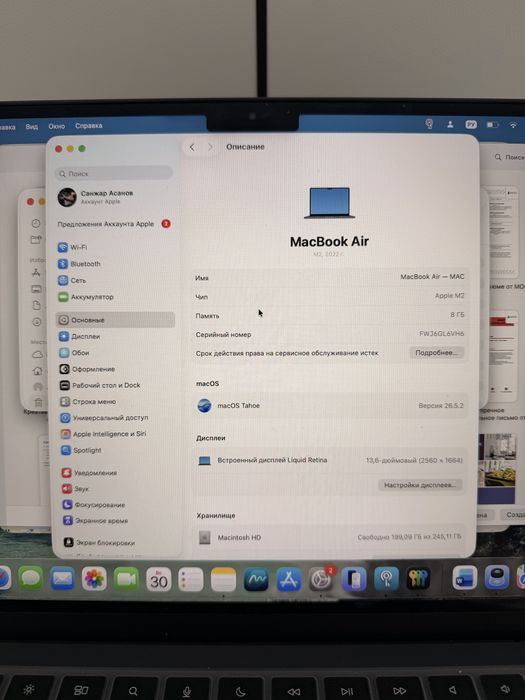The width and height of the screenshot is (525, 700).
Task: Click the Встроенный дисплей Liquid Retina row
Action: tap(329, 460)
